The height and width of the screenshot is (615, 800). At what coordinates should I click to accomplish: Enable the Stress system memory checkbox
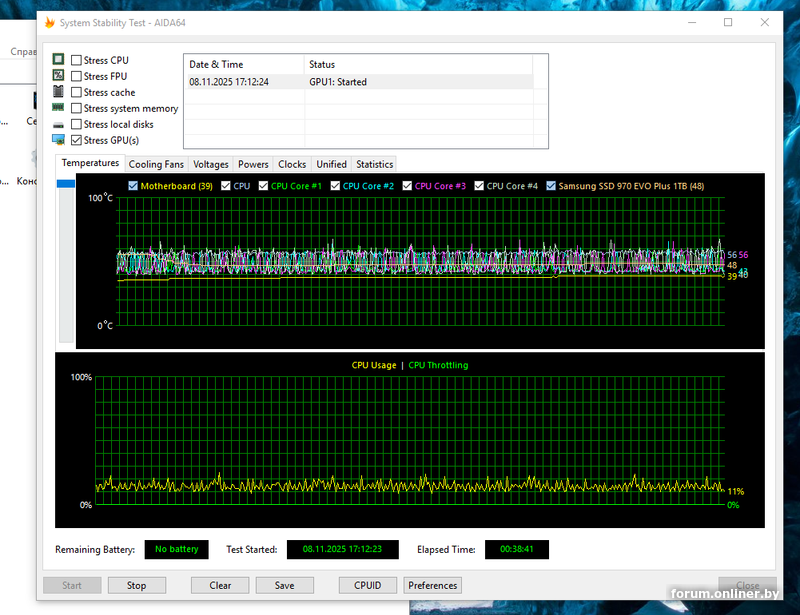tap(76, 108)
